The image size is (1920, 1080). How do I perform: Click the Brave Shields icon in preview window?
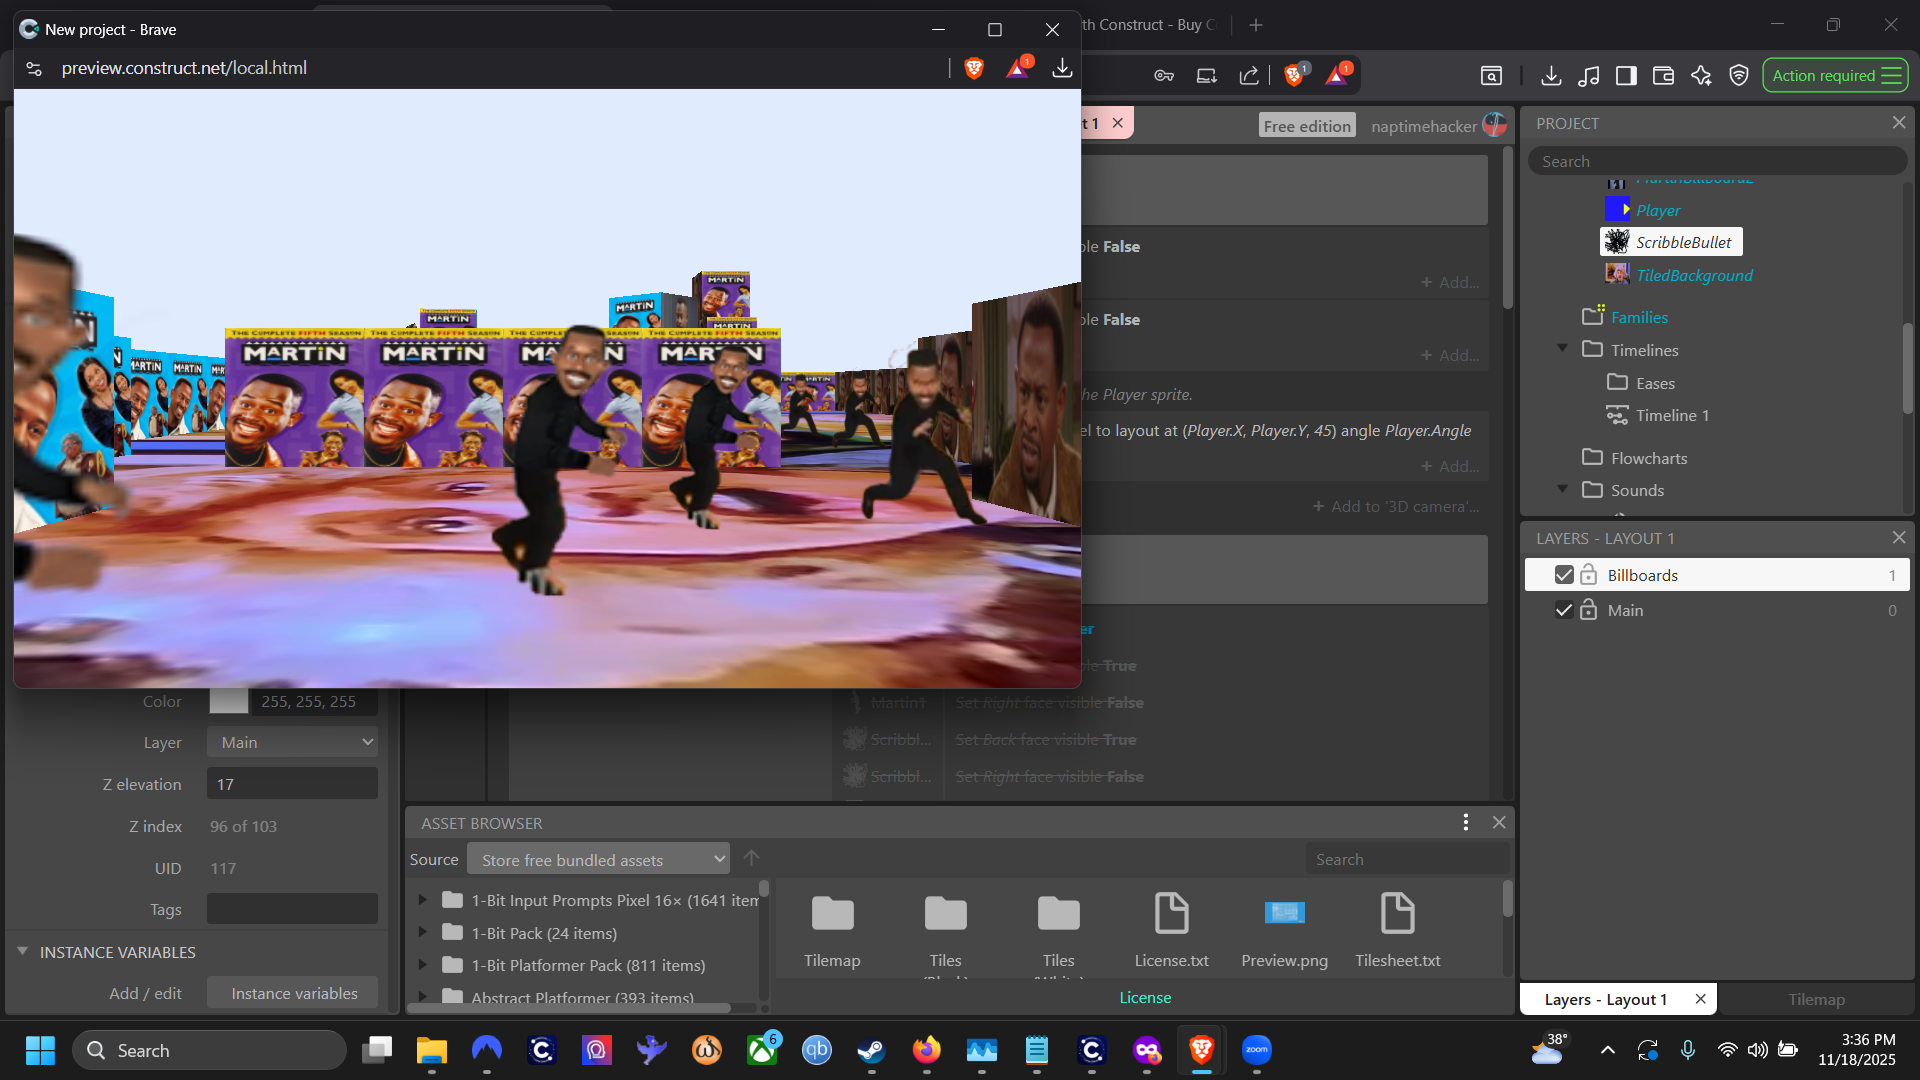click(974, 68)
